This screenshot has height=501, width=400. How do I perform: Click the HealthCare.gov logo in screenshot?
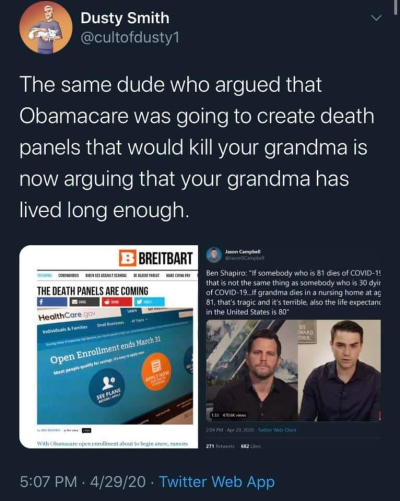[x=67, y=316]
